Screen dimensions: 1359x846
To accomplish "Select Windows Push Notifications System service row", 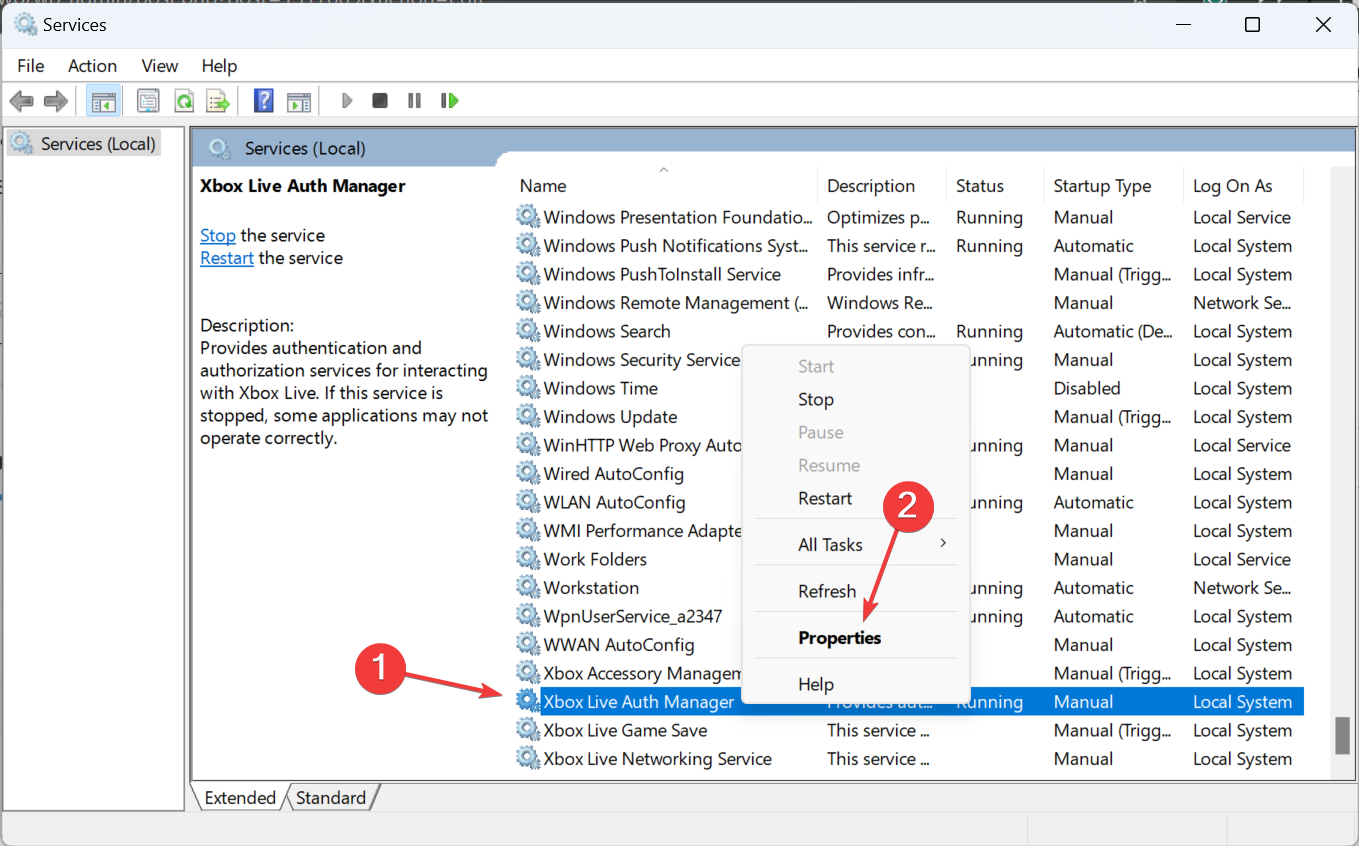I will pyautogui.click(x=909, y=246).
